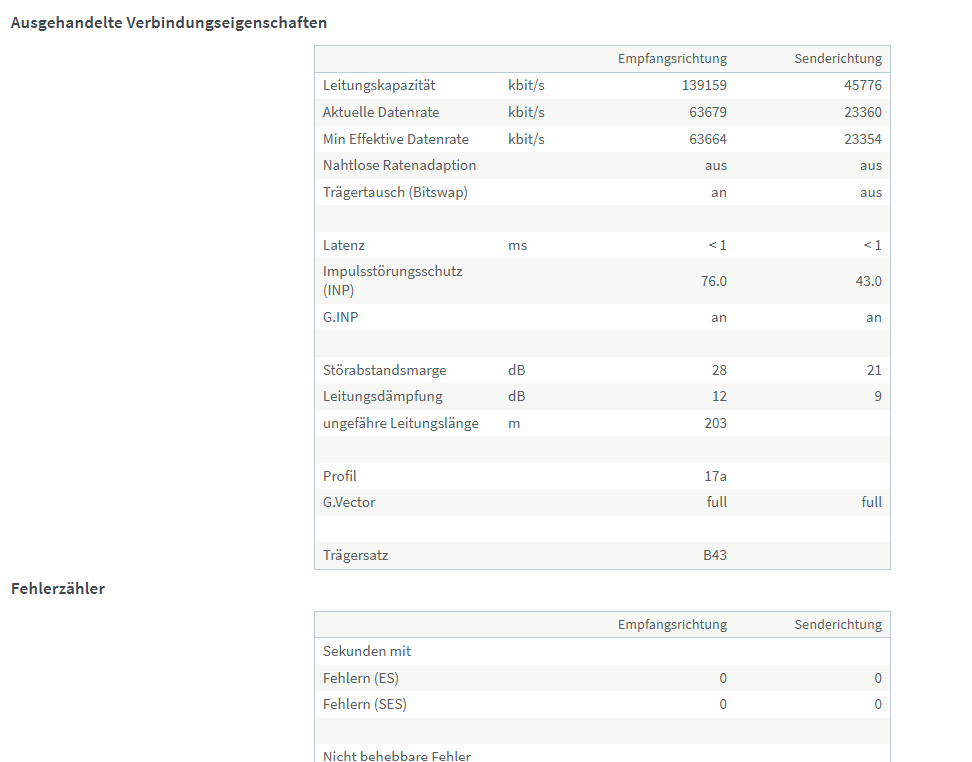Viewport: 972px width, 762px height.
Task: Click the Leitungsdämpfung send value 9
Action: (877, 396)
